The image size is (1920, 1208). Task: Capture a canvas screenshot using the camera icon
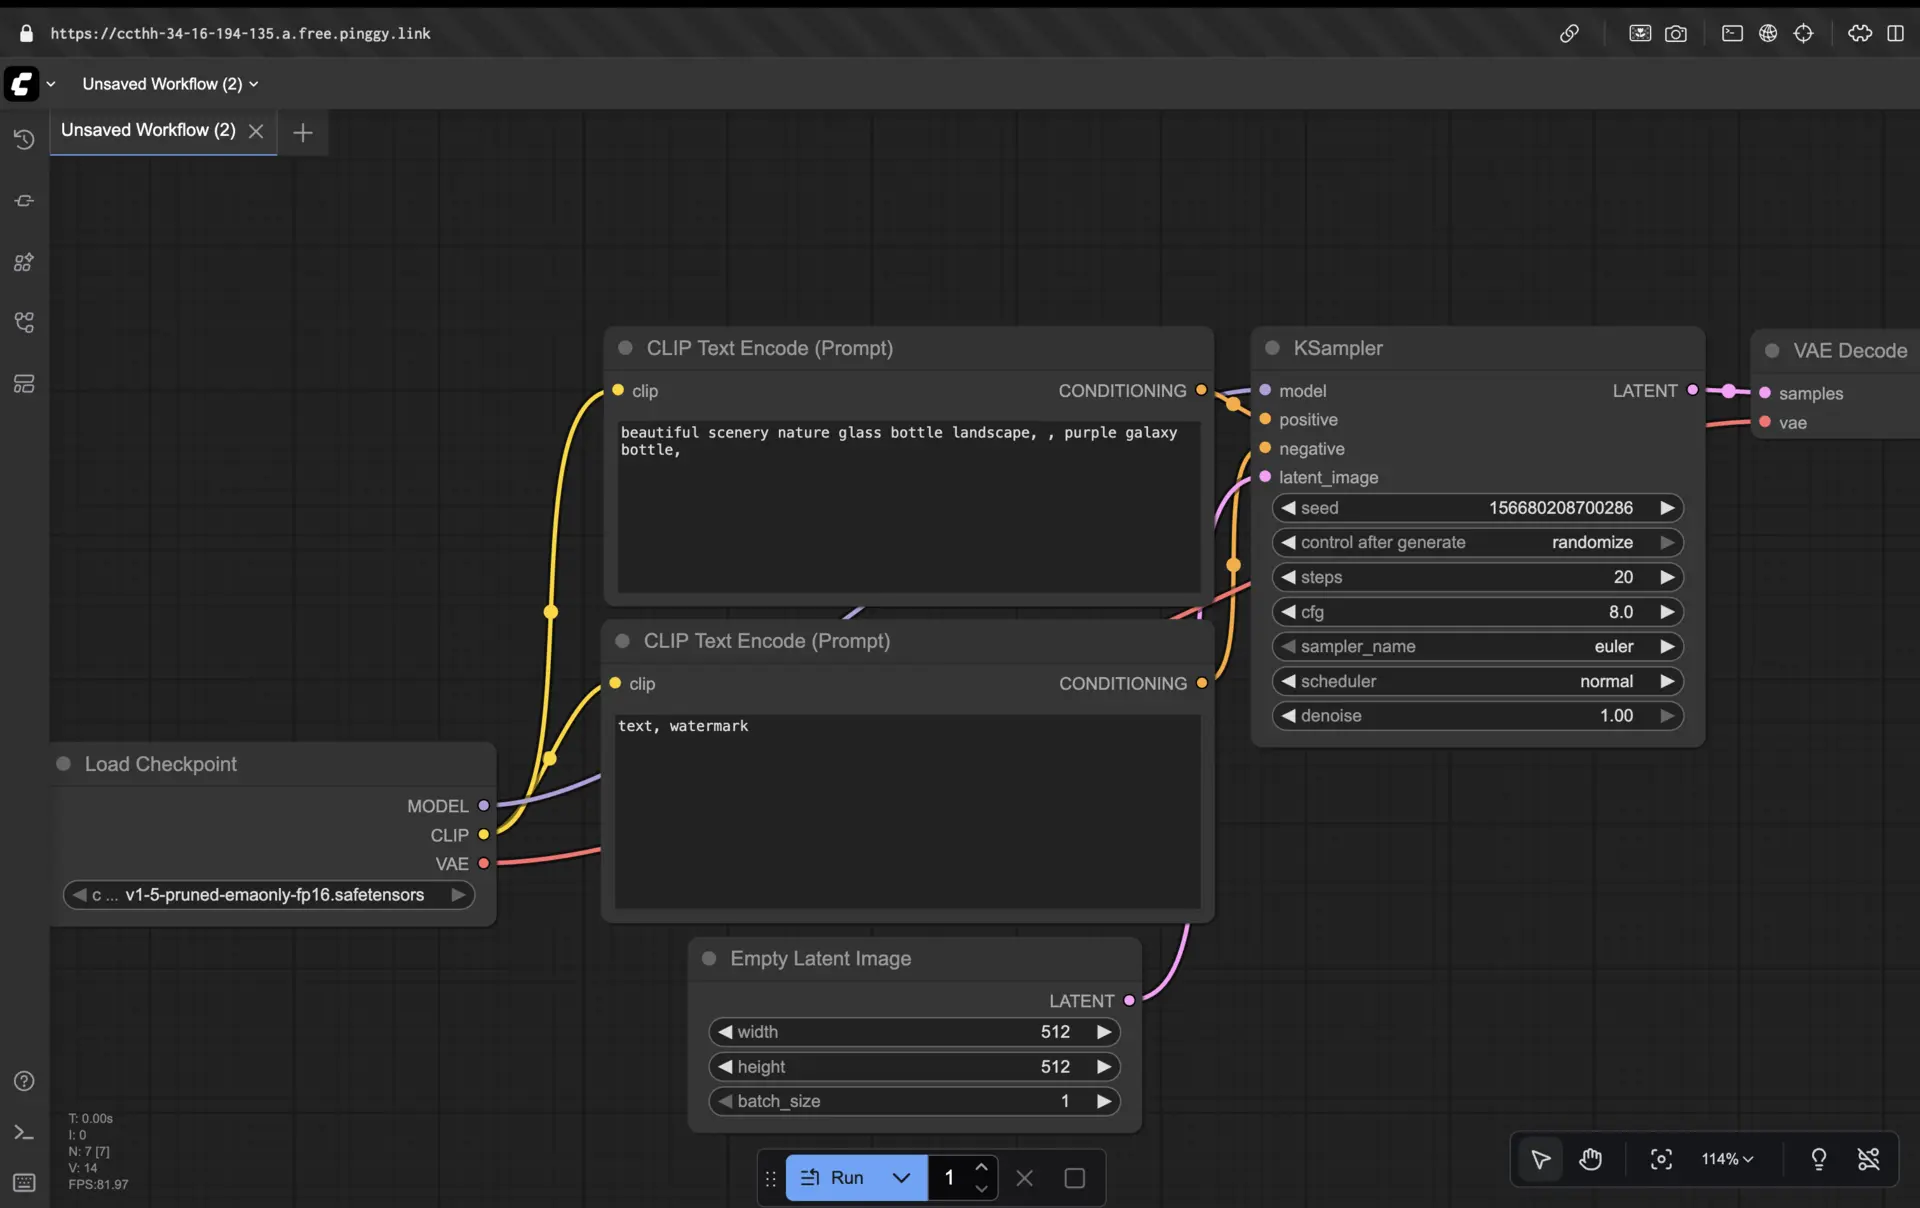1676,33
